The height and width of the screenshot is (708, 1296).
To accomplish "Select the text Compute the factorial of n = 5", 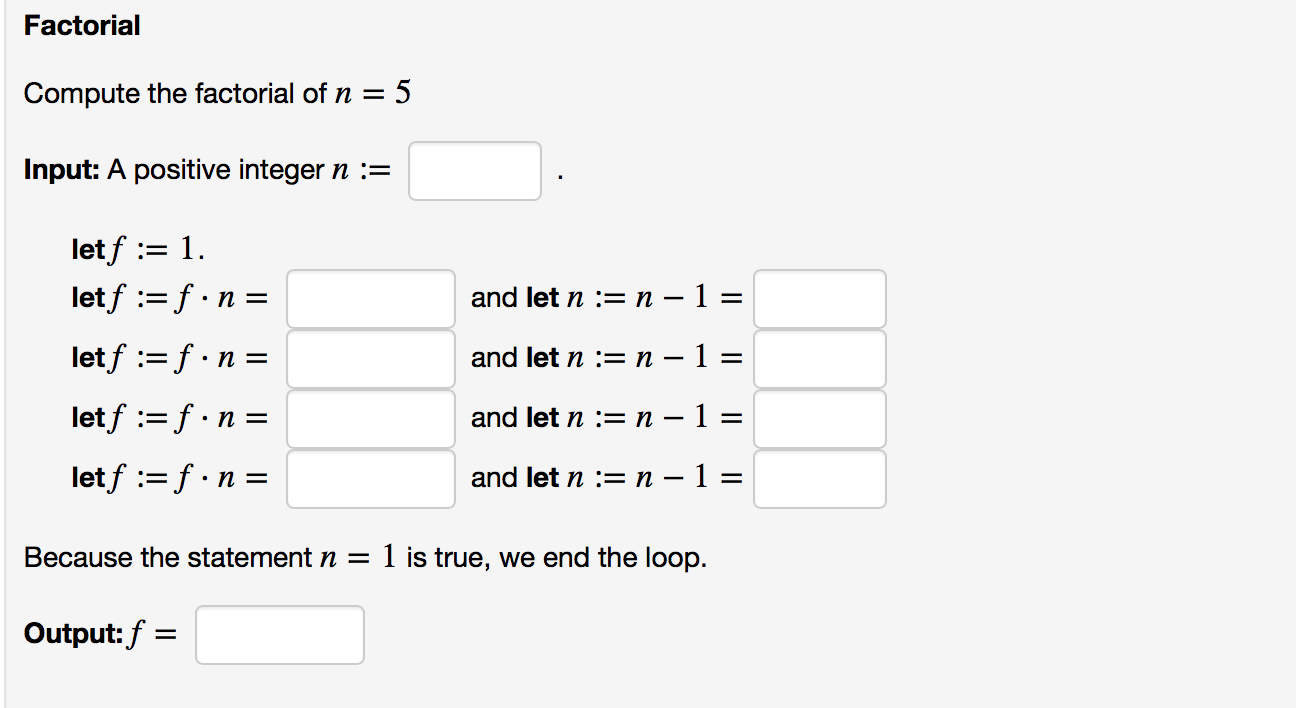I will pyautogui.click(x=219, y=93).
